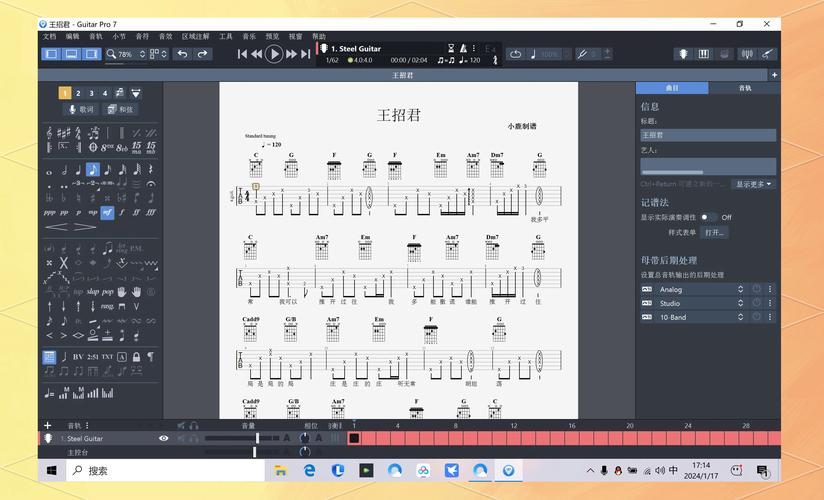This screenshot has width=824, height=500.
Task: Add a fermata symbol
Action: pos(151,184)
